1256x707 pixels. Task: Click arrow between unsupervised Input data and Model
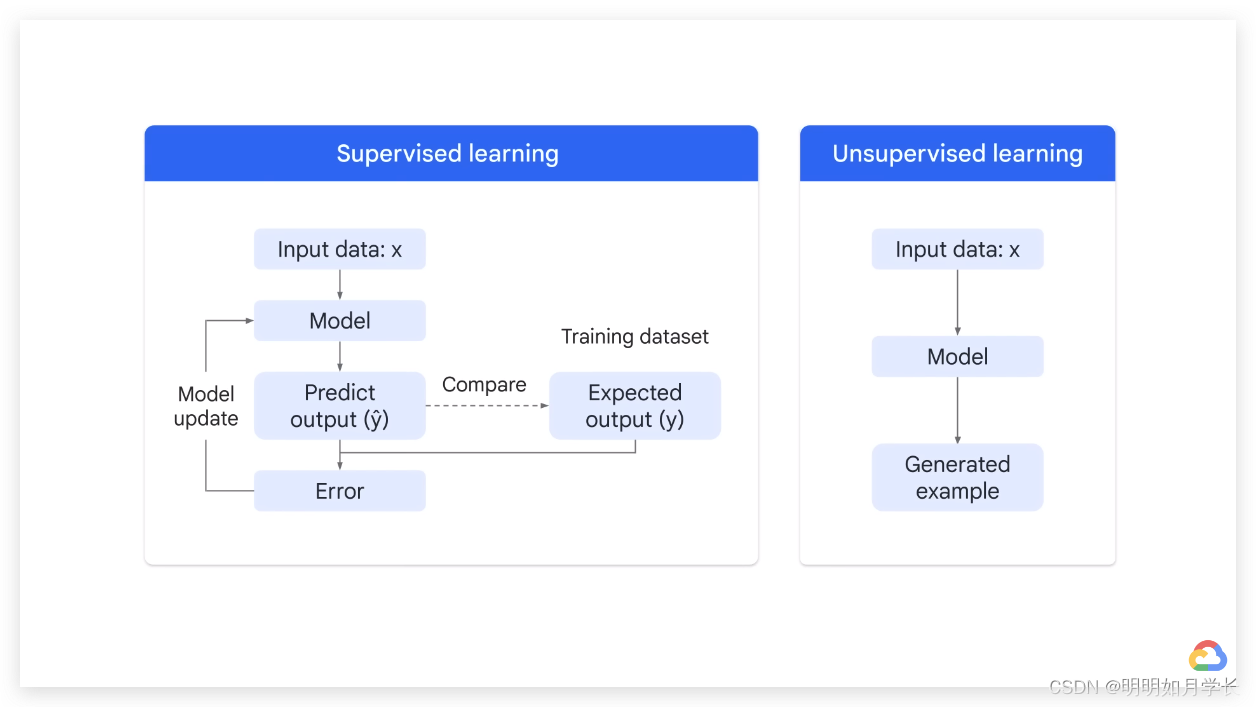pos(957,303)
